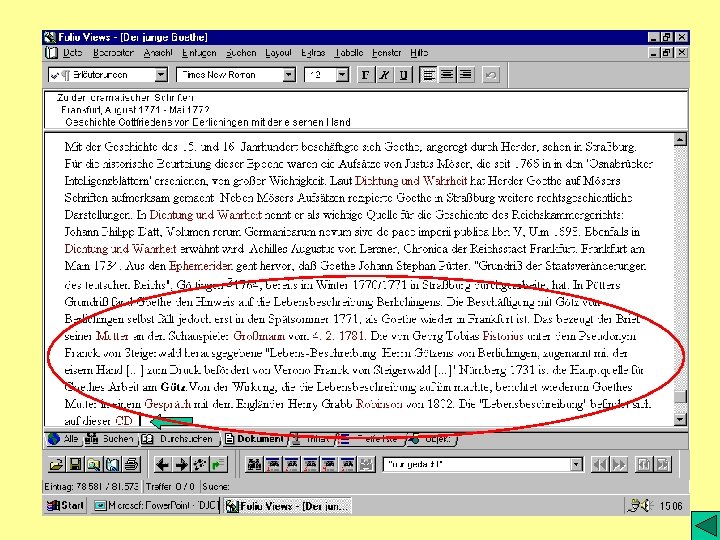Switch to the Objekt tab

click(431, 439)
